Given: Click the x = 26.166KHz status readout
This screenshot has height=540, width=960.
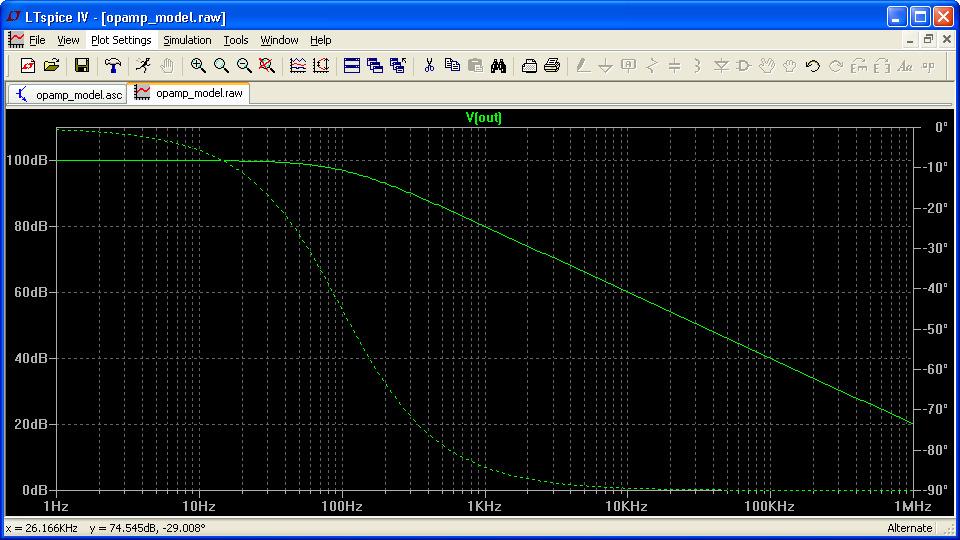Looking at the screenshot, I should click(x=42, y=528).
